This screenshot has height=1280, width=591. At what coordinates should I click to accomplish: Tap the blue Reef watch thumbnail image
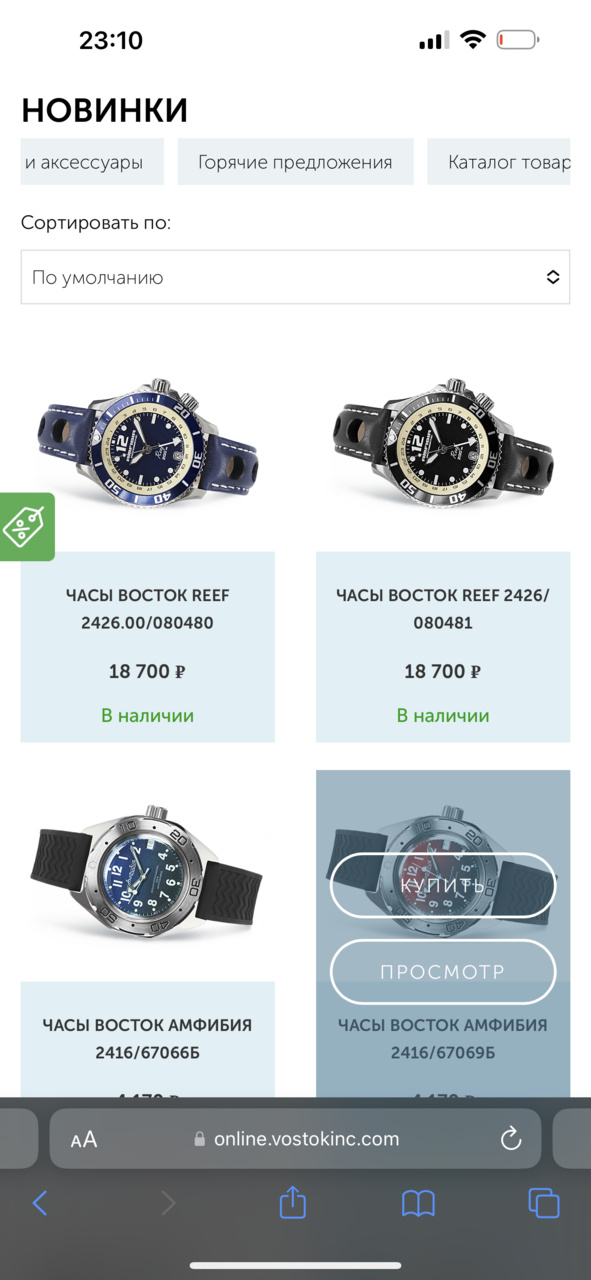click(148, 441)
